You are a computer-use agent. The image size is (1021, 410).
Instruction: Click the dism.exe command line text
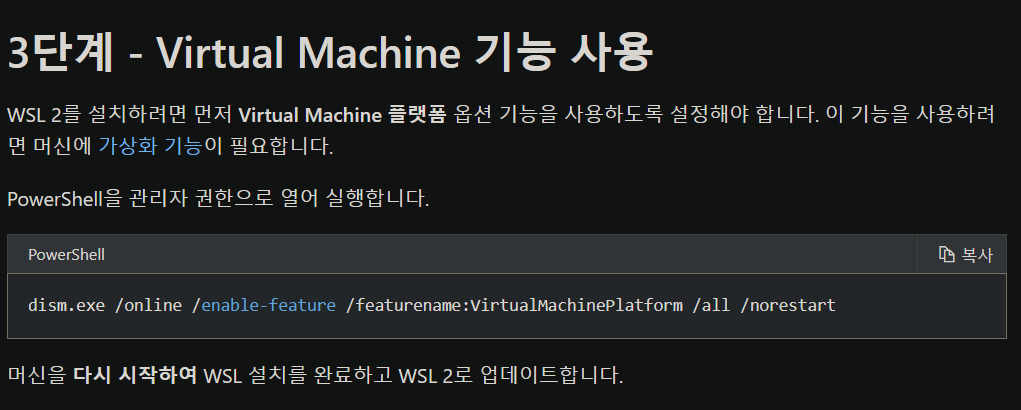432,305
